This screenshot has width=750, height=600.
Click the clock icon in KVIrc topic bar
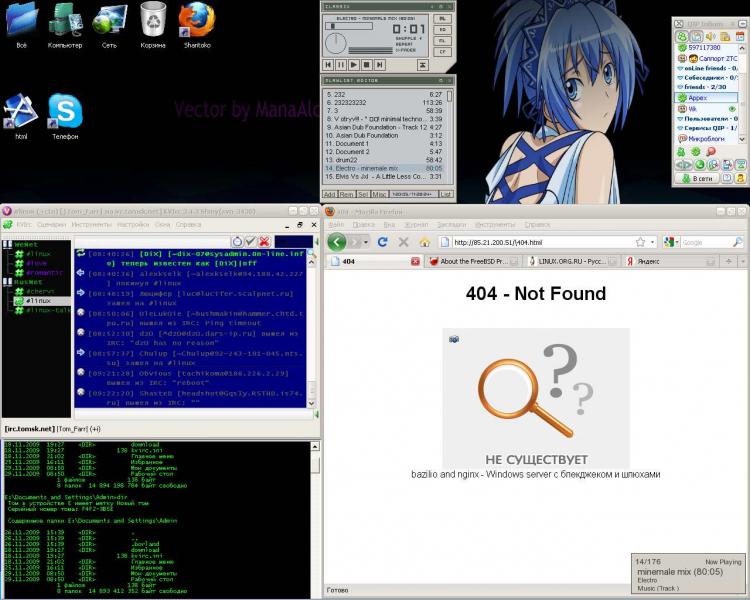click(x=237, y=242)
